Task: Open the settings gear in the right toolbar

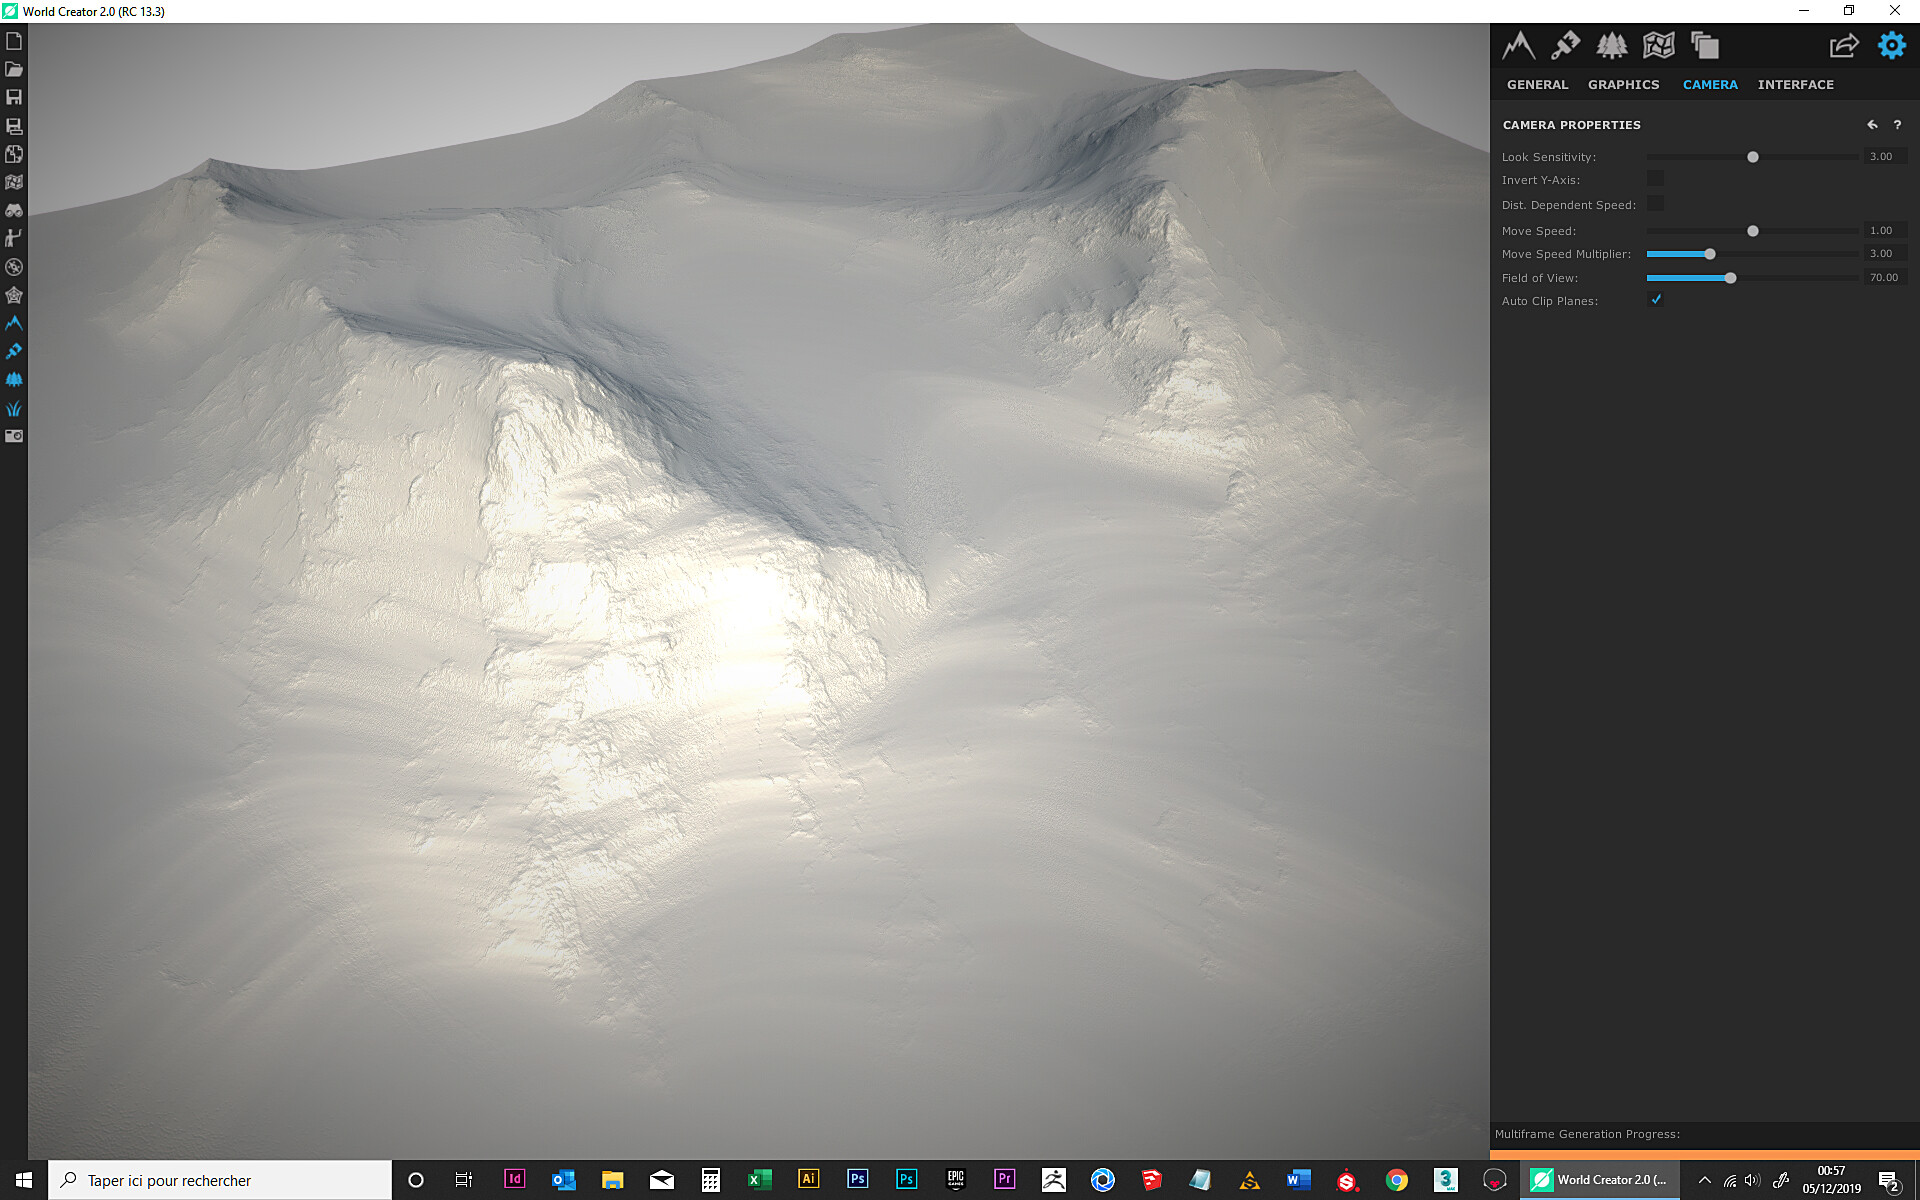Action: (1891, 45)
